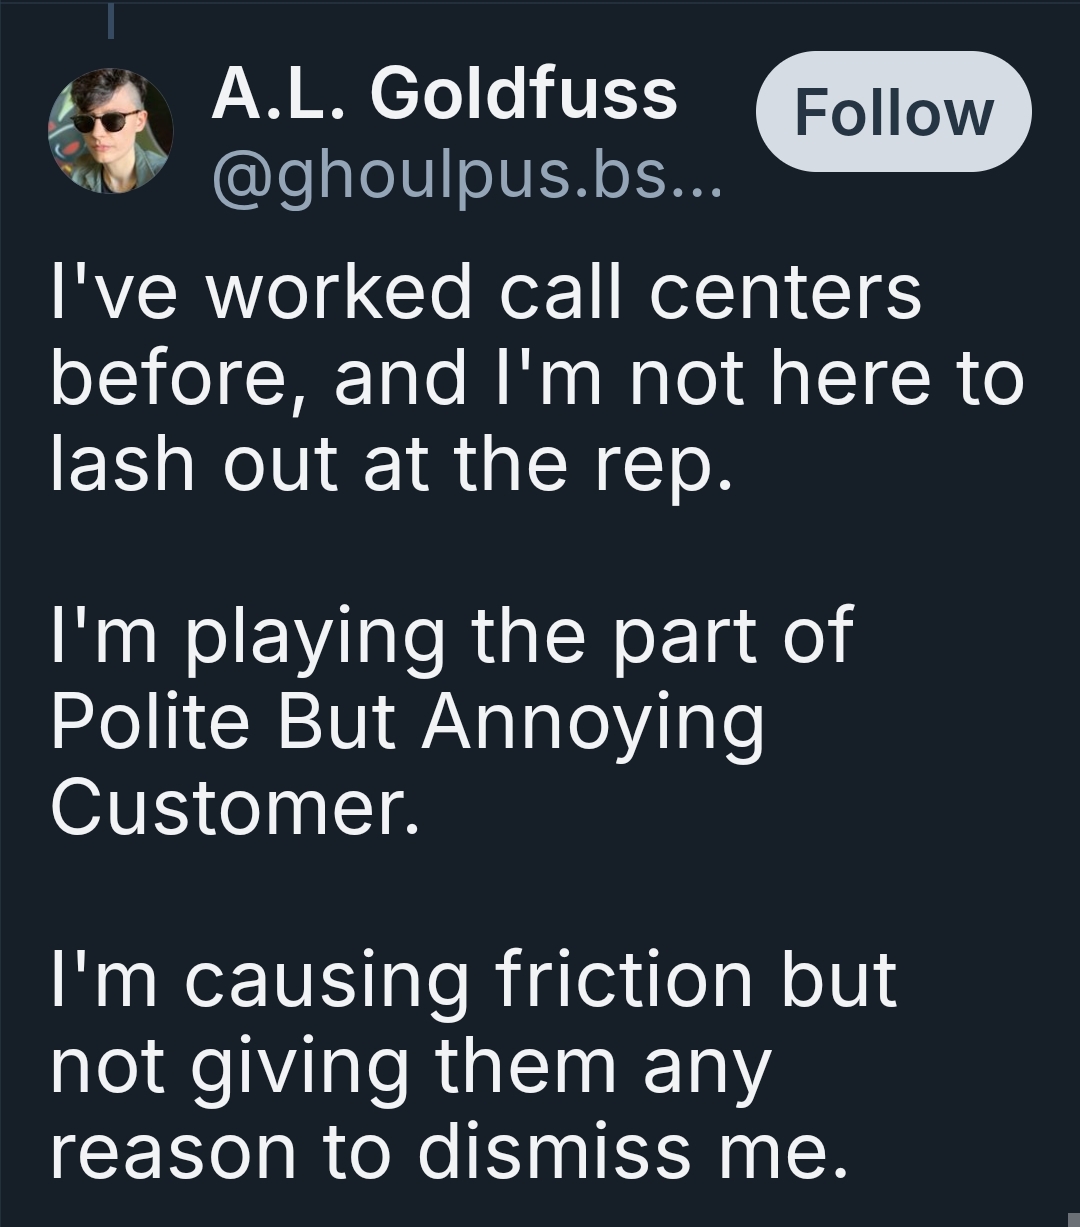Select the line "lash out at the rep."
This screenshot has height=1227, width=1080.
[392, 467]
